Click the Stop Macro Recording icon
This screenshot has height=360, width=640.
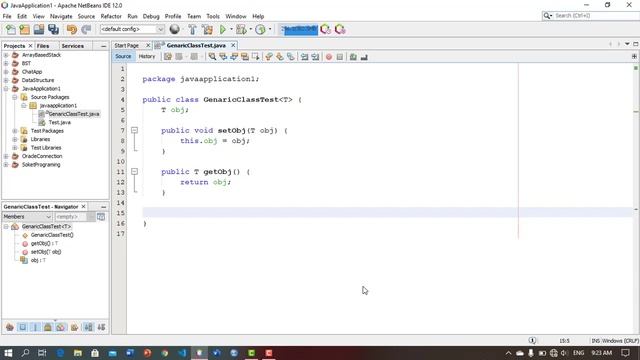coord(340,57)
